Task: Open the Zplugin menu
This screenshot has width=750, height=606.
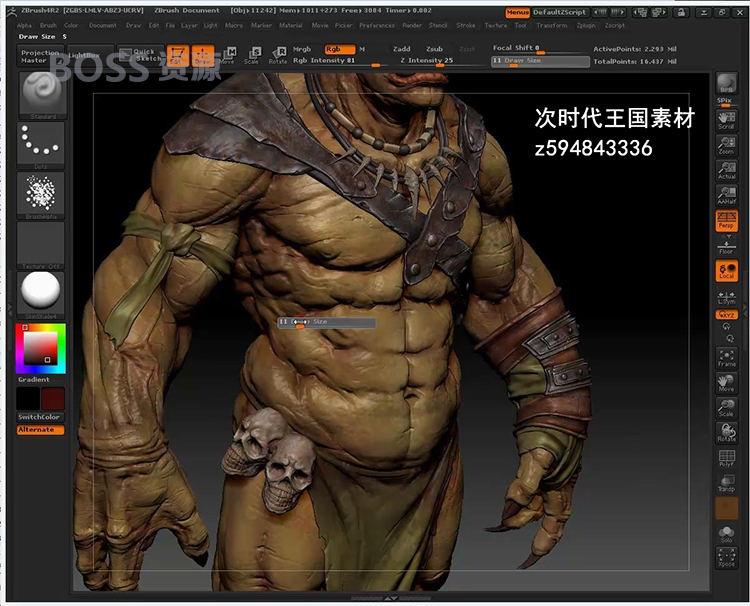Action: coord(586,26)
